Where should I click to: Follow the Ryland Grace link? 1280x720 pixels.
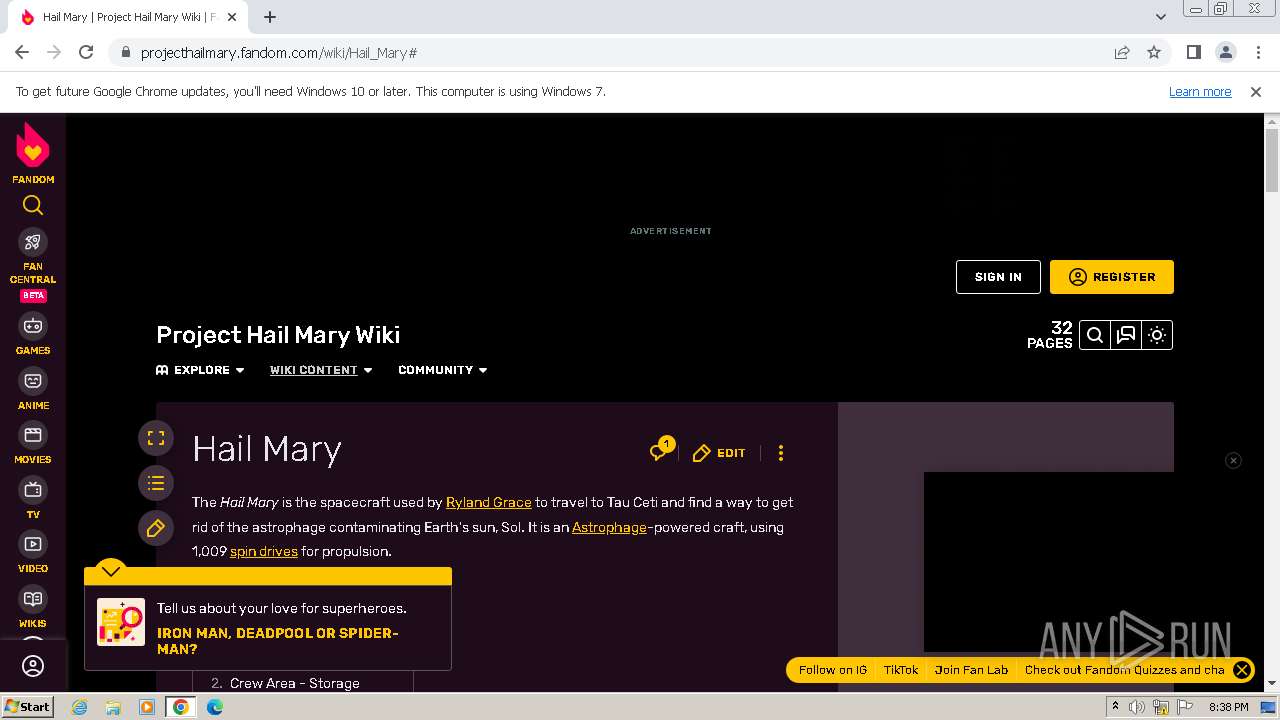point(489,502)
